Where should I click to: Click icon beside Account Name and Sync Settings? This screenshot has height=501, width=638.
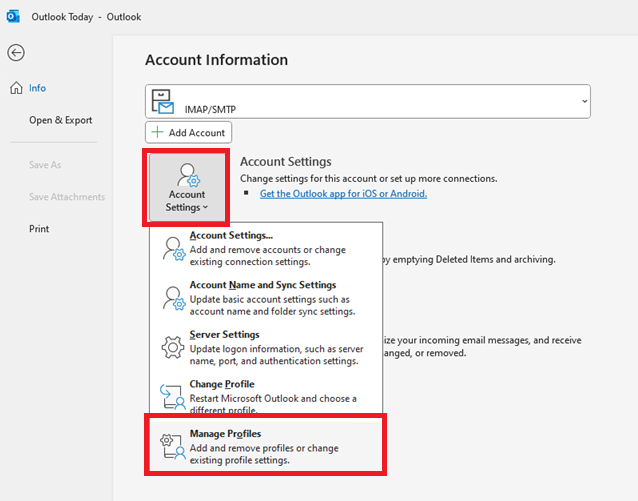click(x=174, y=298)
